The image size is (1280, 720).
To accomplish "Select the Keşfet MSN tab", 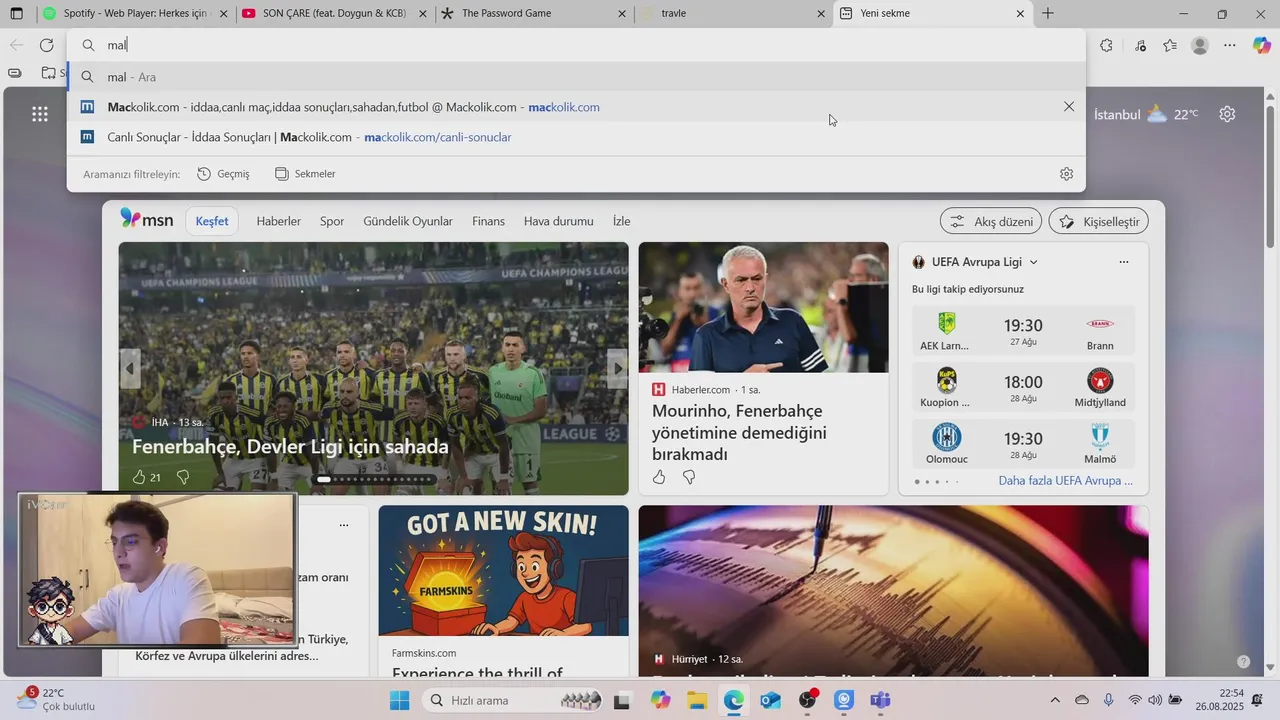I will pyautogui.click(x=212, y=221).
